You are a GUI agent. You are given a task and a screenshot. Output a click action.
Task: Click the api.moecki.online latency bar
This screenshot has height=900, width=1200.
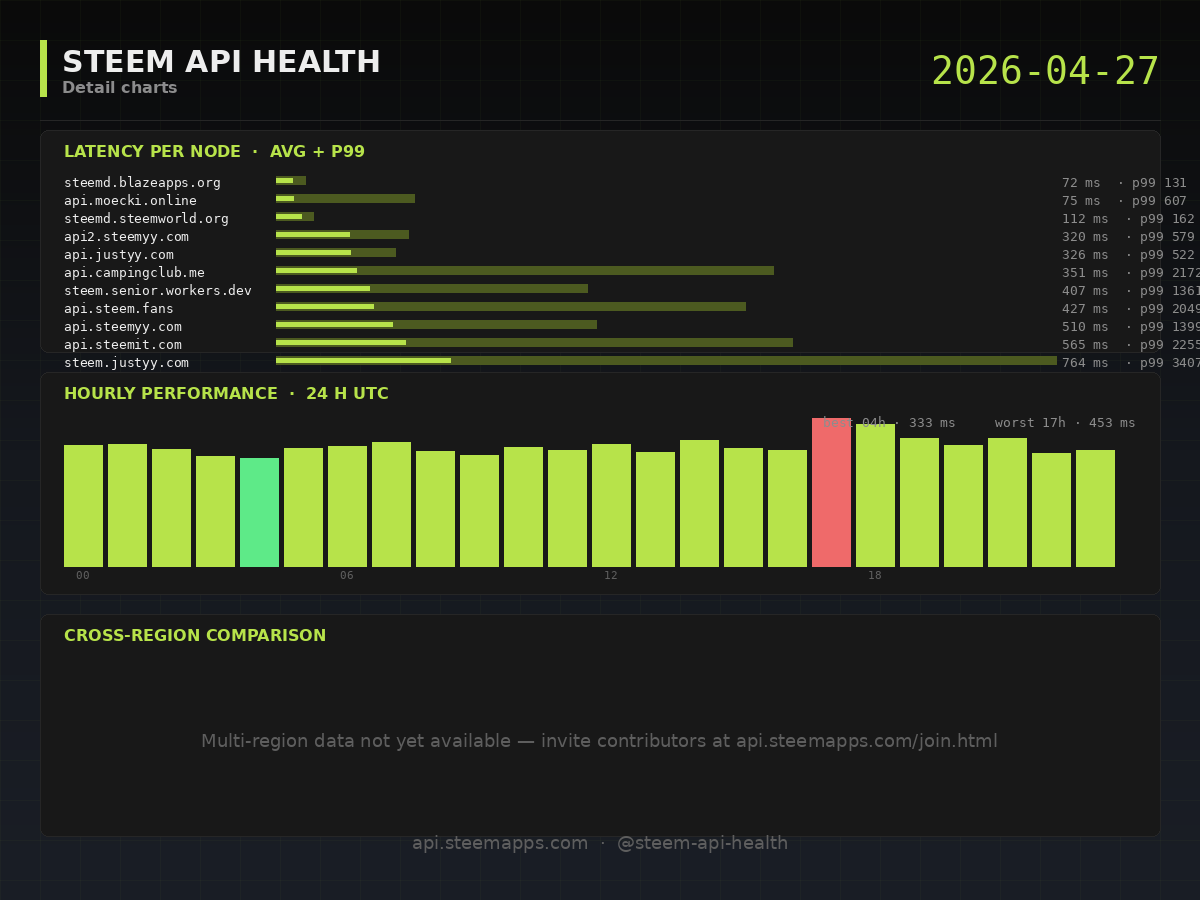345,199
